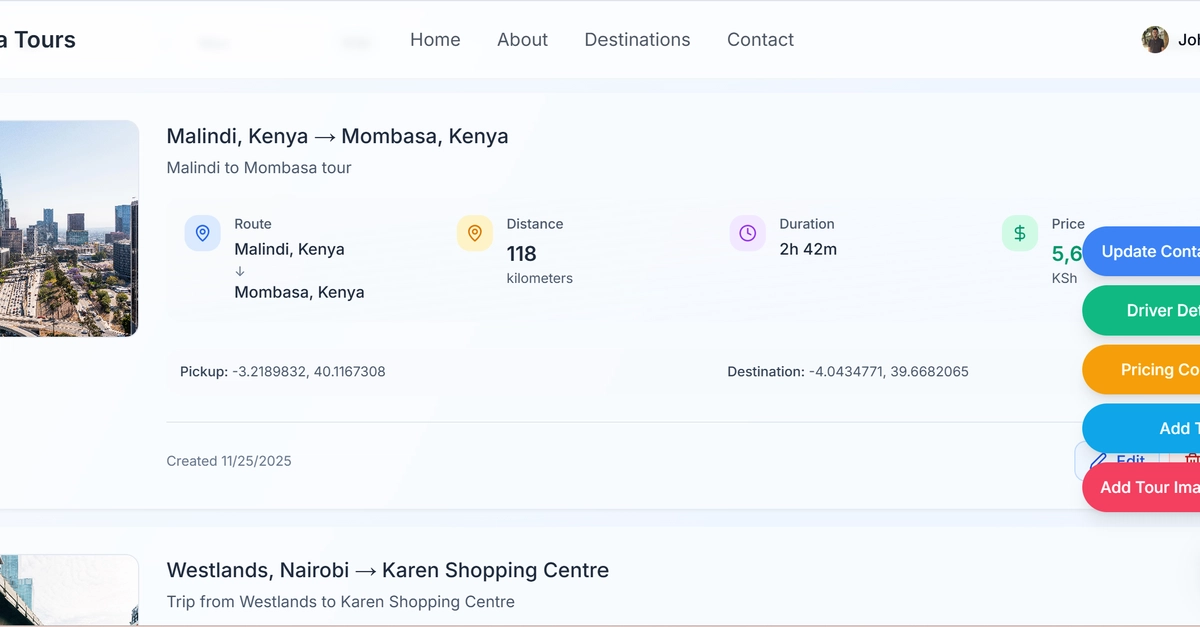
Task: Click the kilometers unit label
Action: 539,279
